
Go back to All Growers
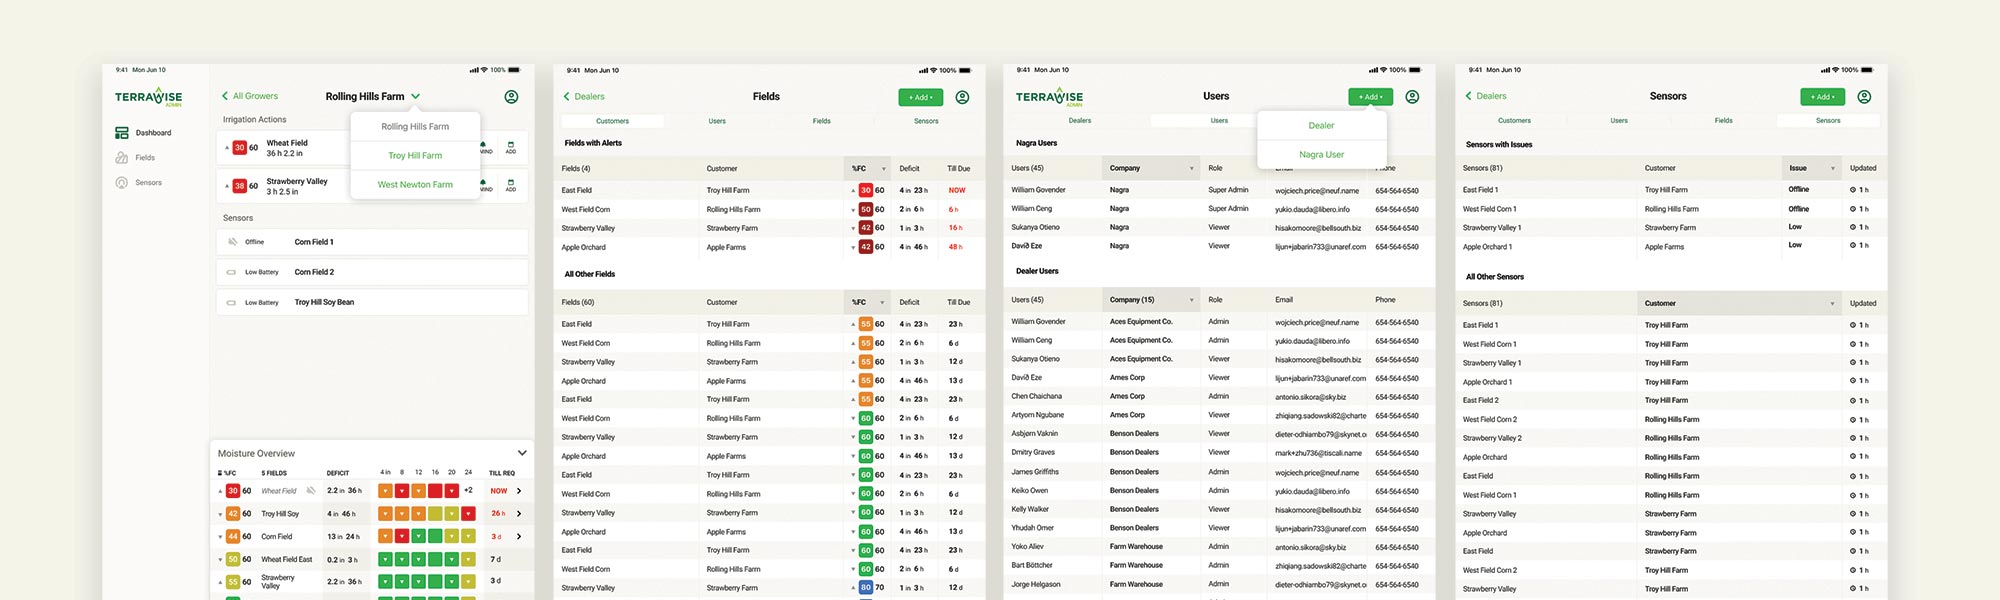(x=250, y=96)
